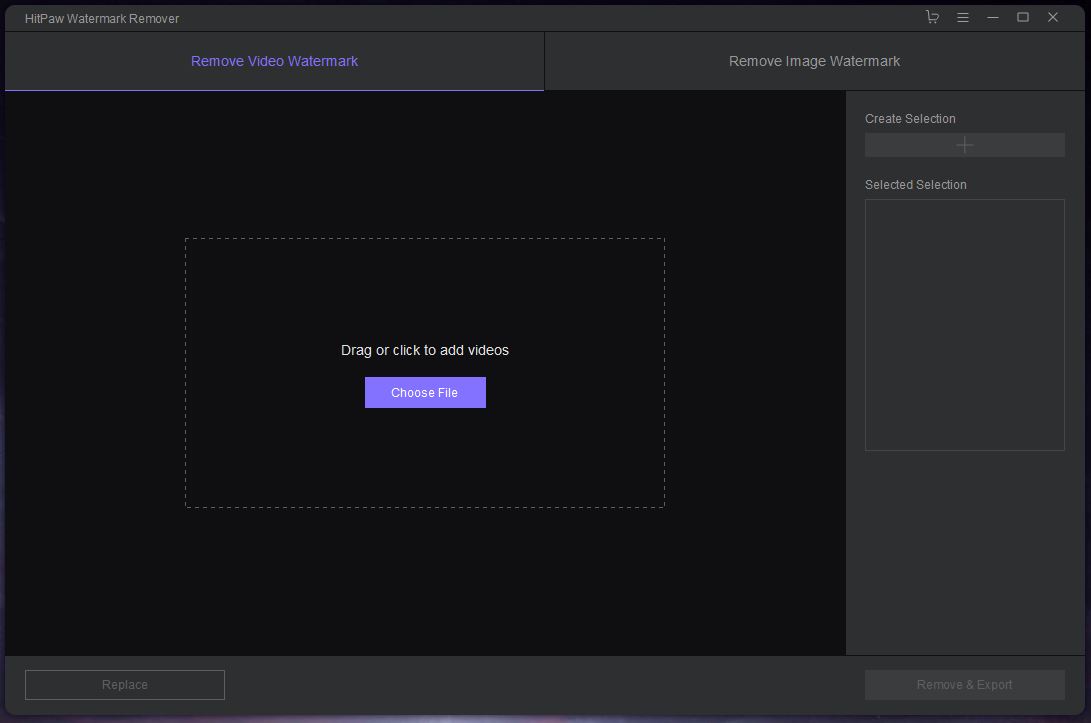Click the HitPaw Watermark Remover title text
1091x723 pixels.
click(x=102, y=18)
